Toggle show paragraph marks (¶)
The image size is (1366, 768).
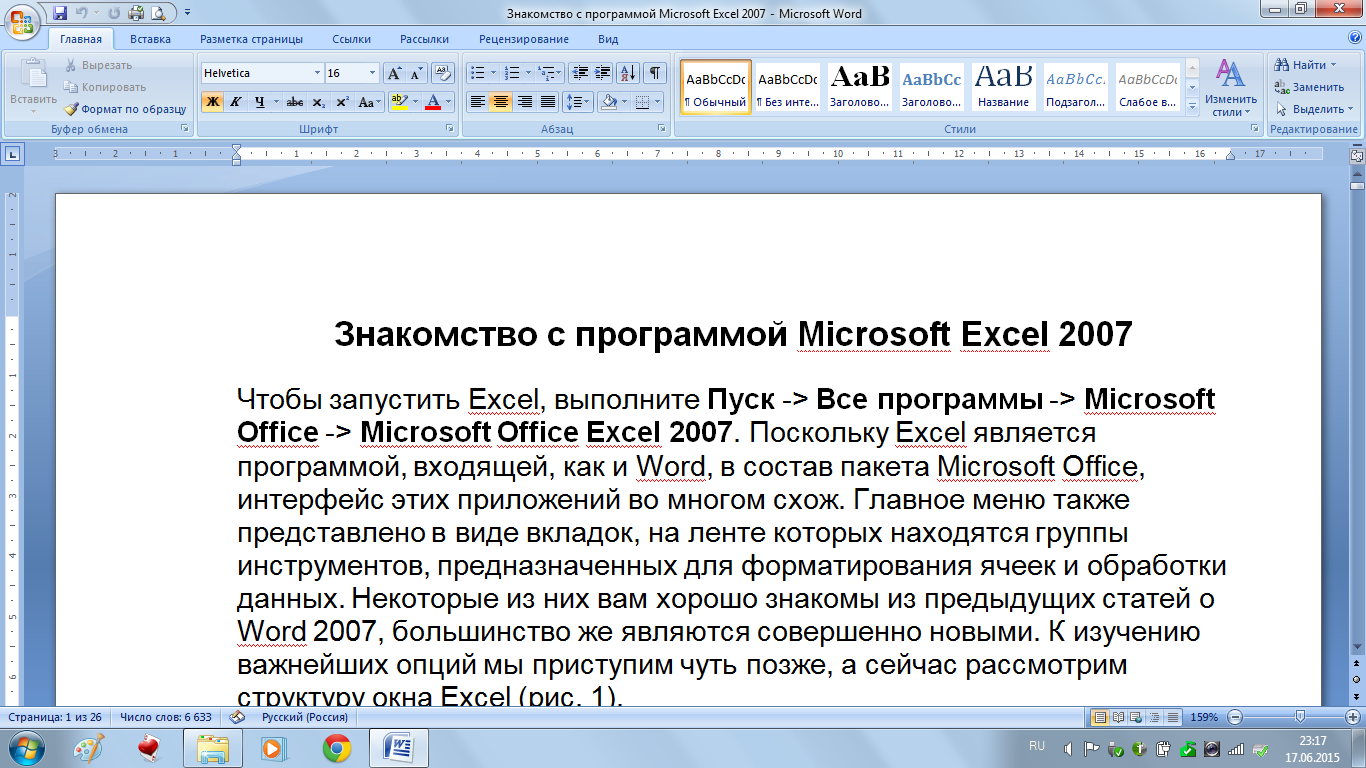[655, 73]
